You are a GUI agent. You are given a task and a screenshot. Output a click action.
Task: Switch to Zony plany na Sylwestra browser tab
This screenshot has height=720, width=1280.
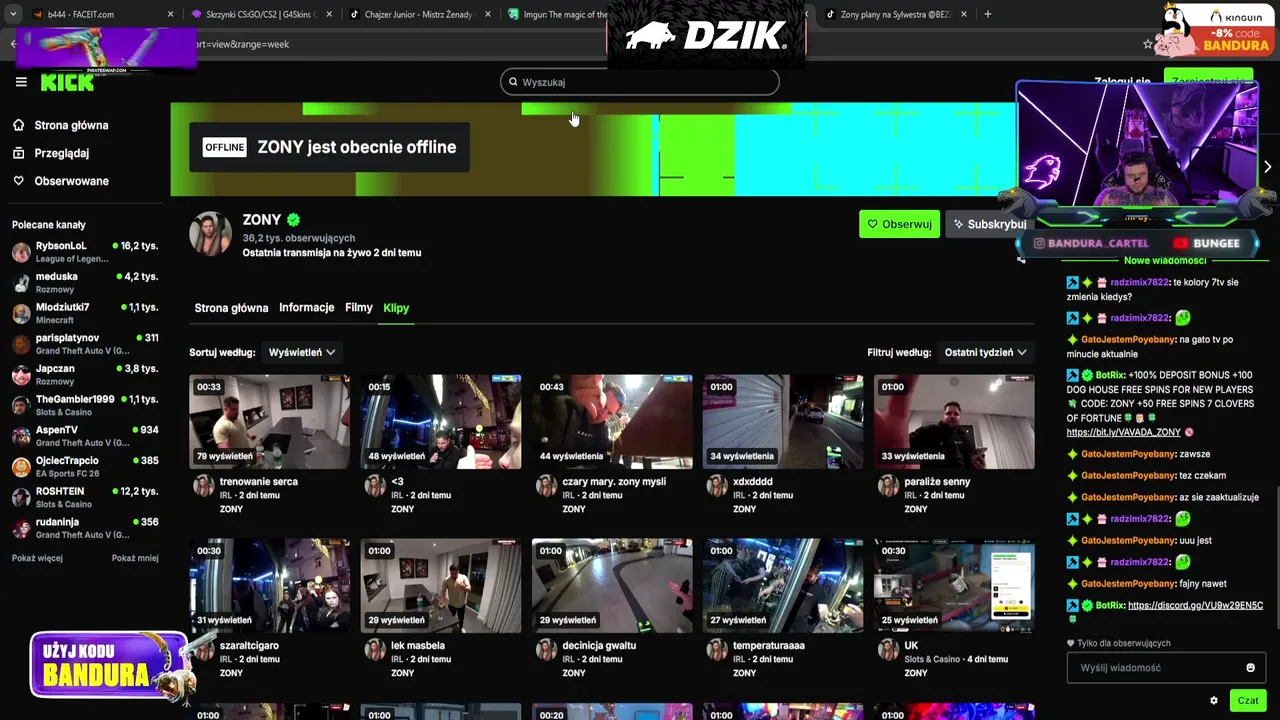click(x=895, y=14)
